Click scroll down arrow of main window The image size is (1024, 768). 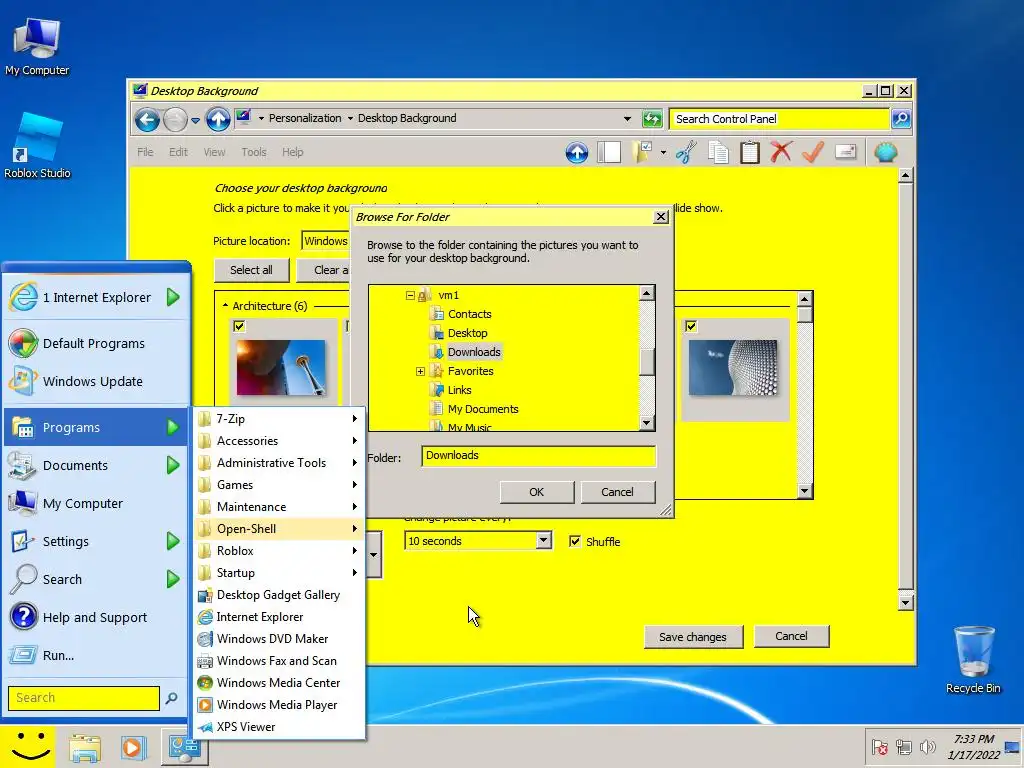905,602
